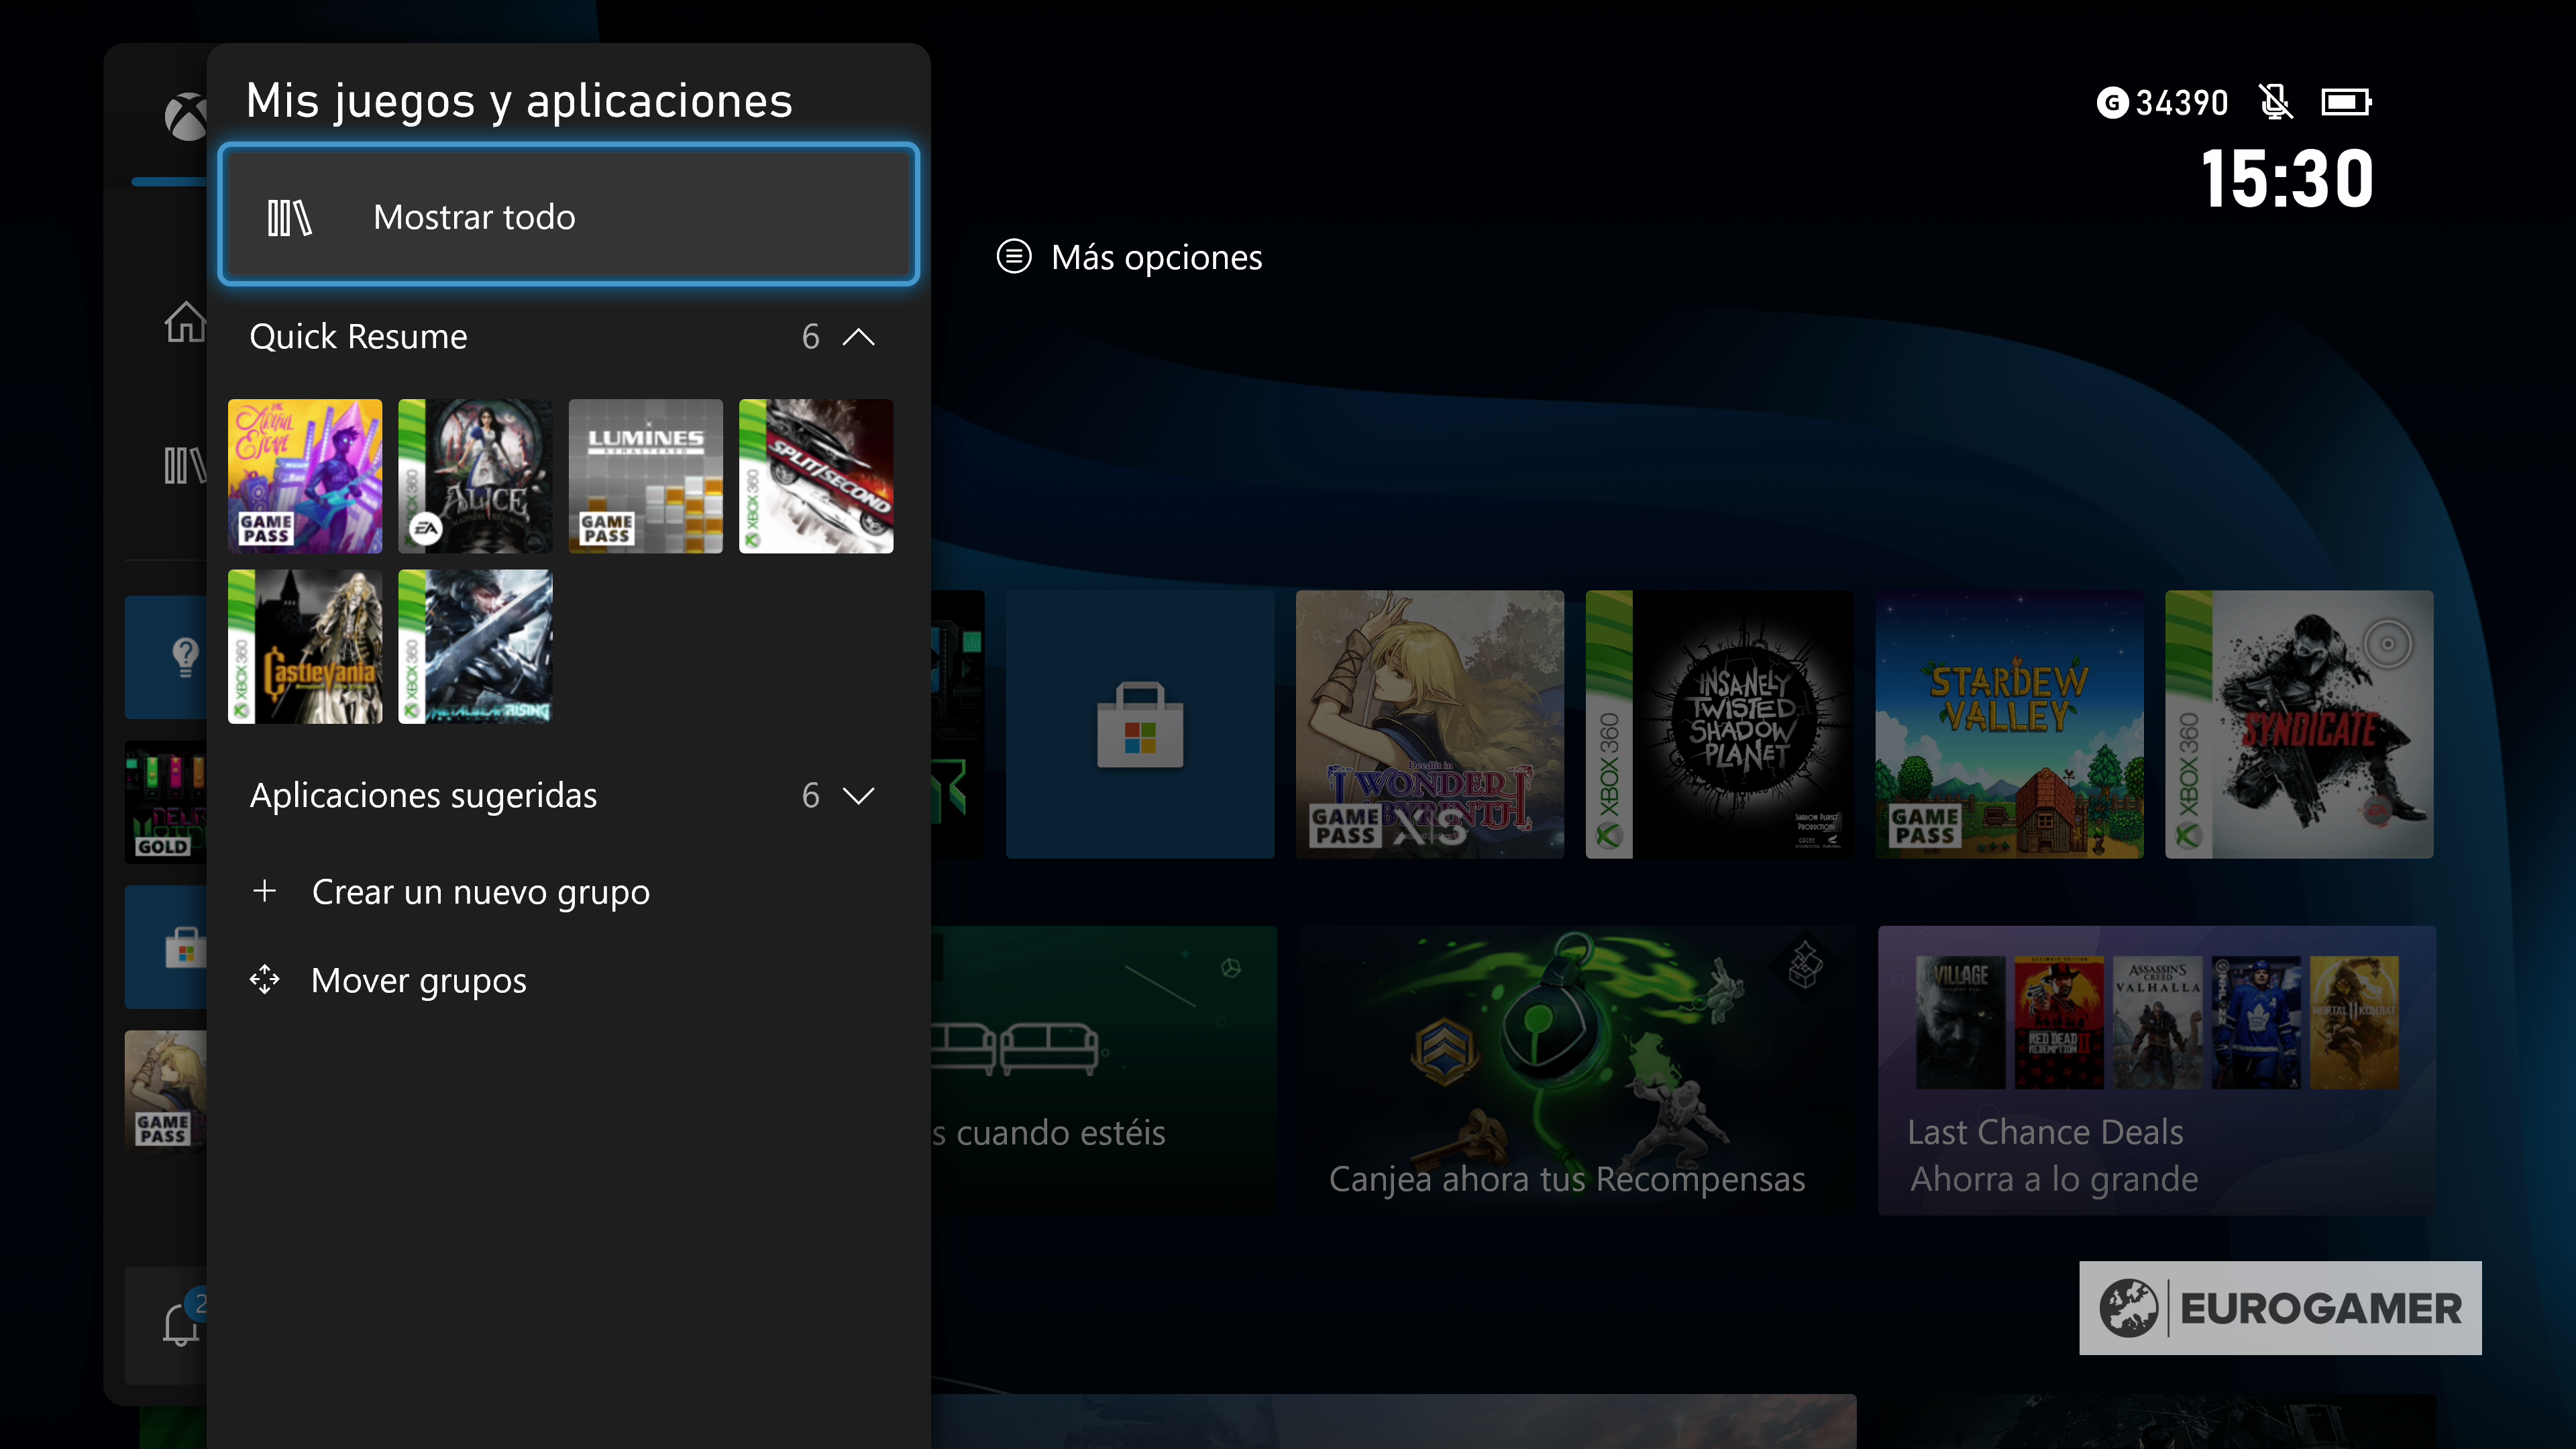Click the Gamerscore 34390 indicator
This screenshot has height=1449, width=2576.
(x=2163, y=102)
